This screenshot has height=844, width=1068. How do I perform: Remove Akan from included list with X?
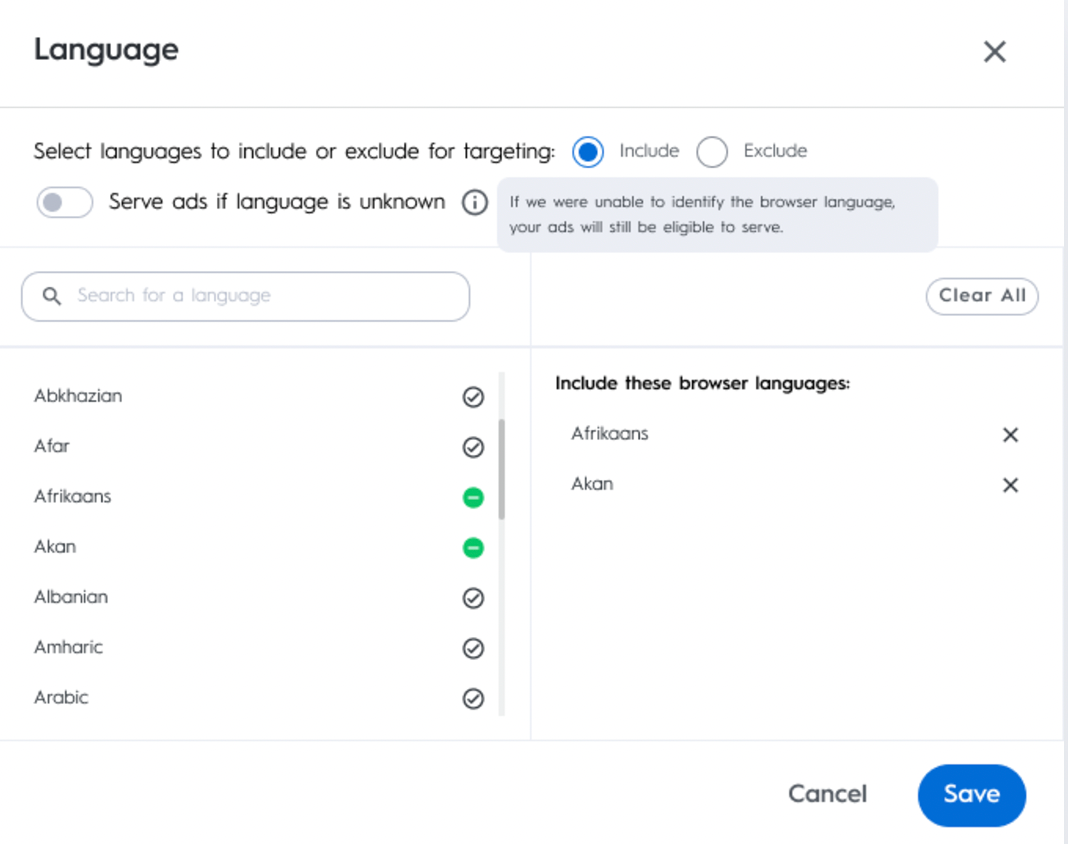click(1010, 485)
